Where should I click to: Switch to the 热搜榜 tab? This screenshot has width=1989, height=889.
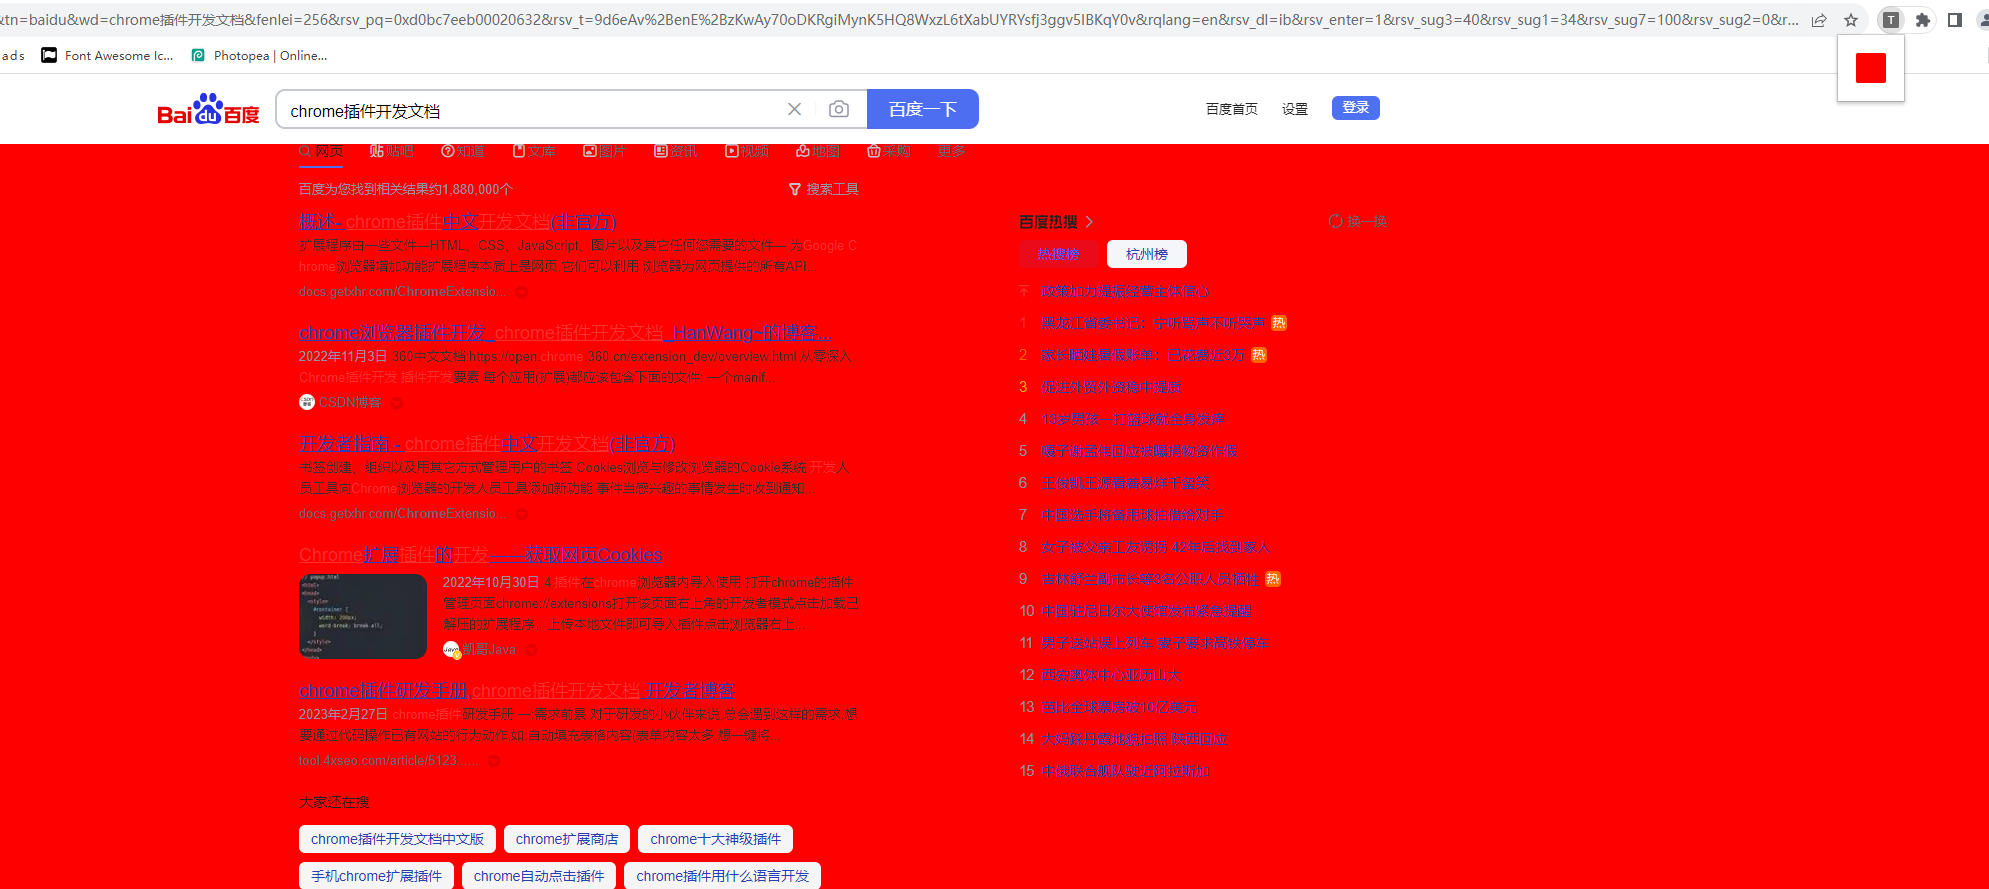tap(1058, 254)
